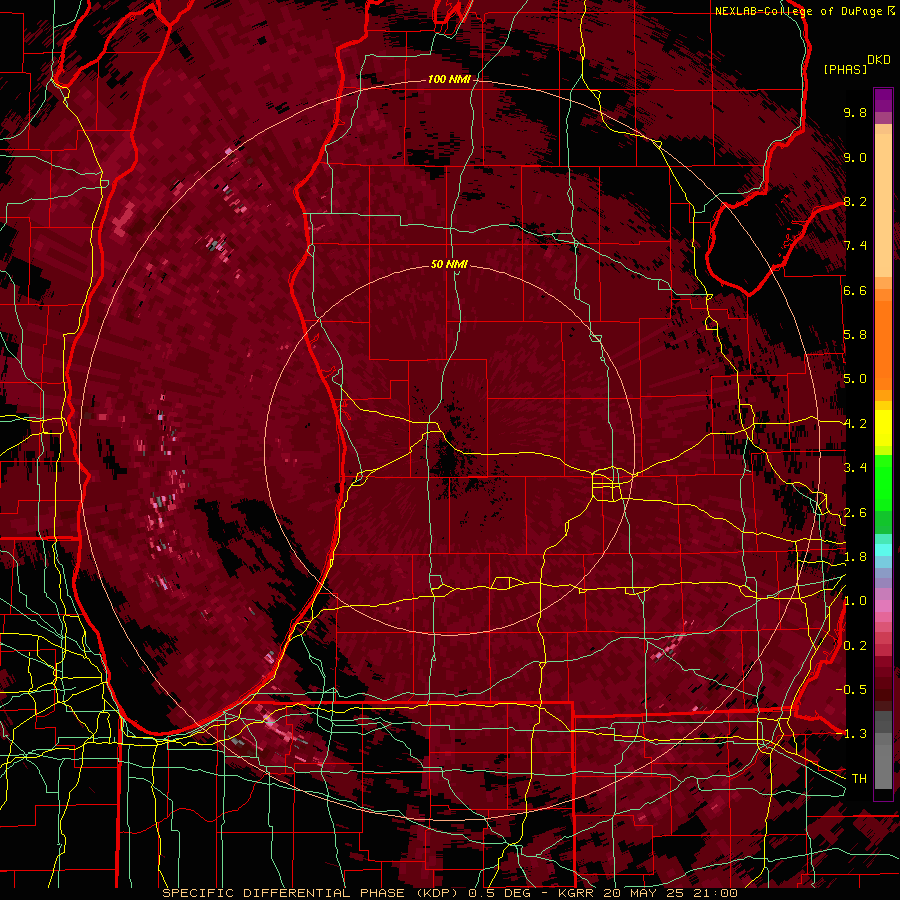The image size is (900, 900).
Task: Click the 5.0 value on the color scale
Action: 855,379
